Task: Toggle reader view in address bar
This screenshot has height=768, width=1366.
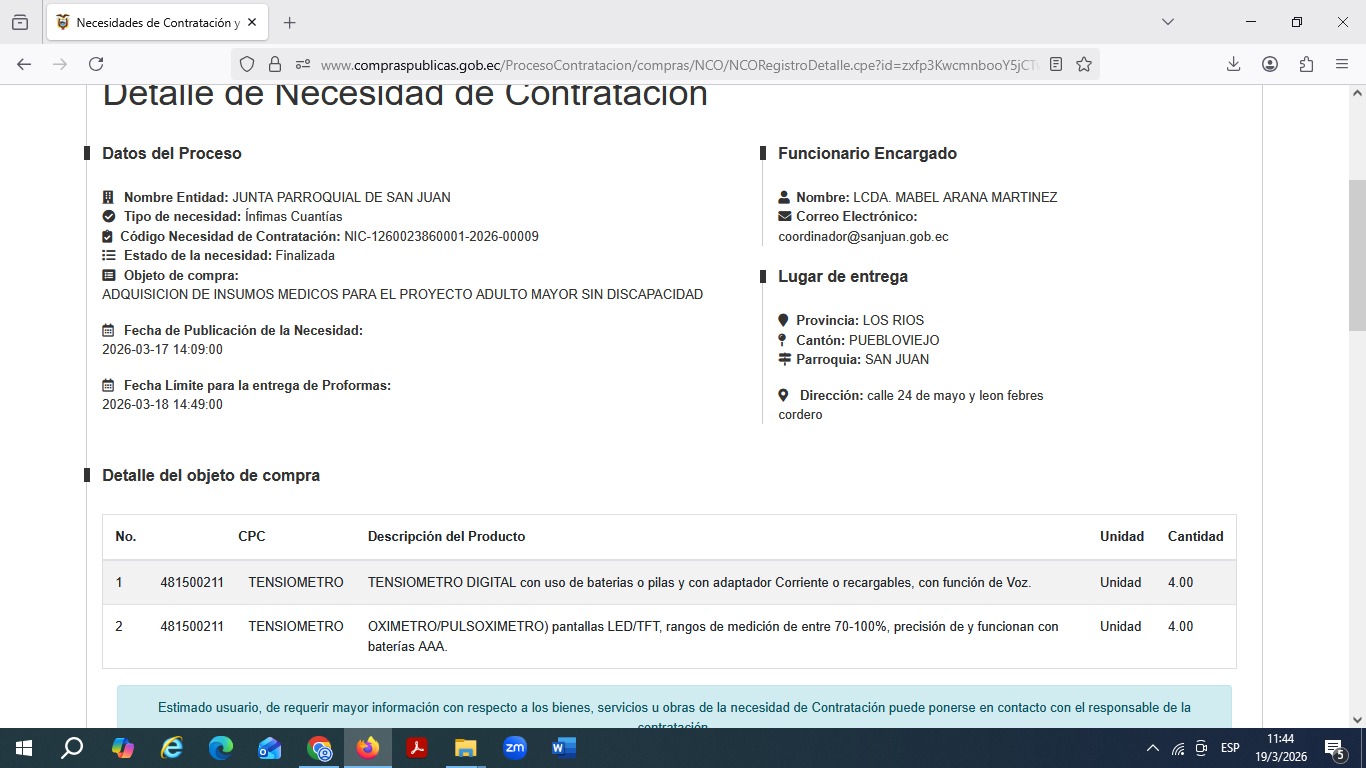Action: [x=1056, y=64]
